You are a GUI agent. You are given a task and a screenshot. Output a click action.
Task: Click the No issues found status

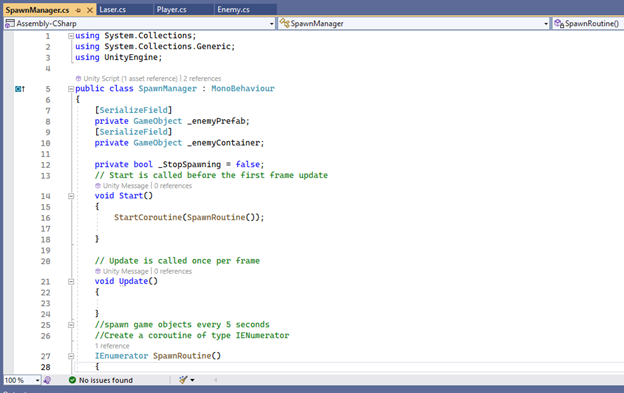click(x=105, y=380)
